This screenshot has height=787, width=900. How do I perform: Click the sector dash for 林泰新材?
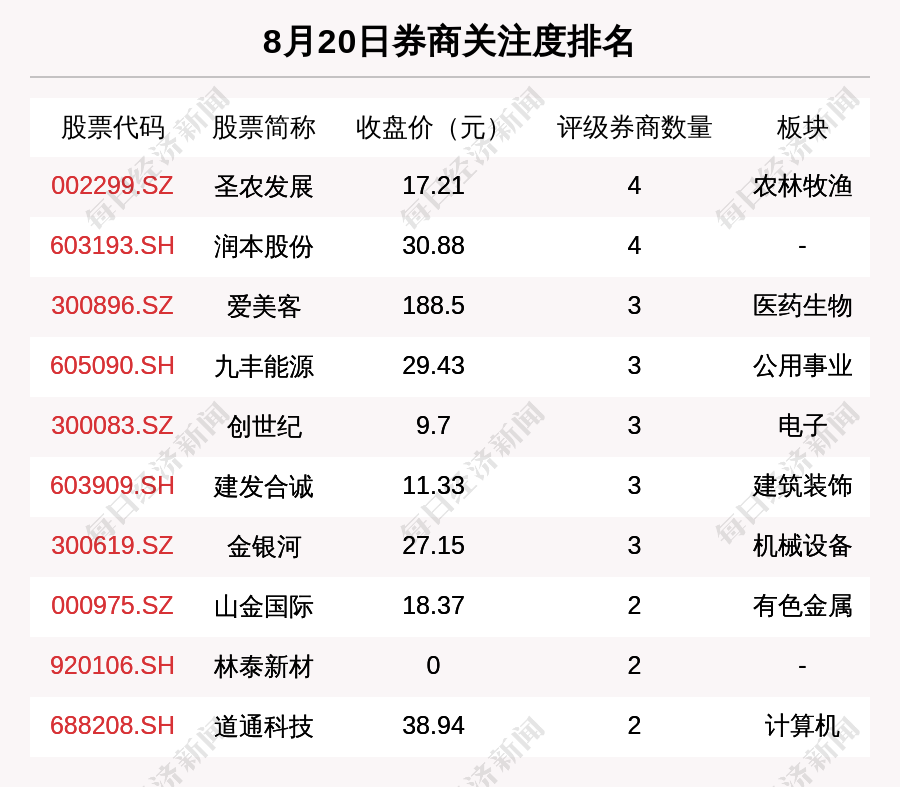[x=802, y=666]
